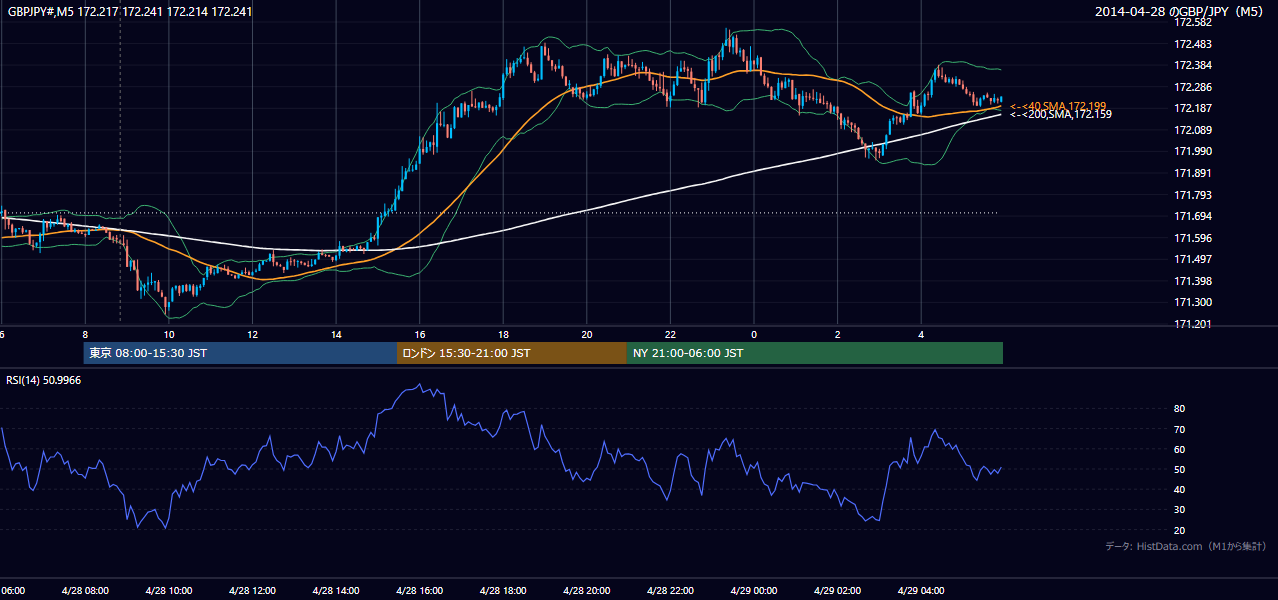
Task: Click the '2014-04-28 のGBP/JPY (M5)' chart title
Action: (1181, 12)
